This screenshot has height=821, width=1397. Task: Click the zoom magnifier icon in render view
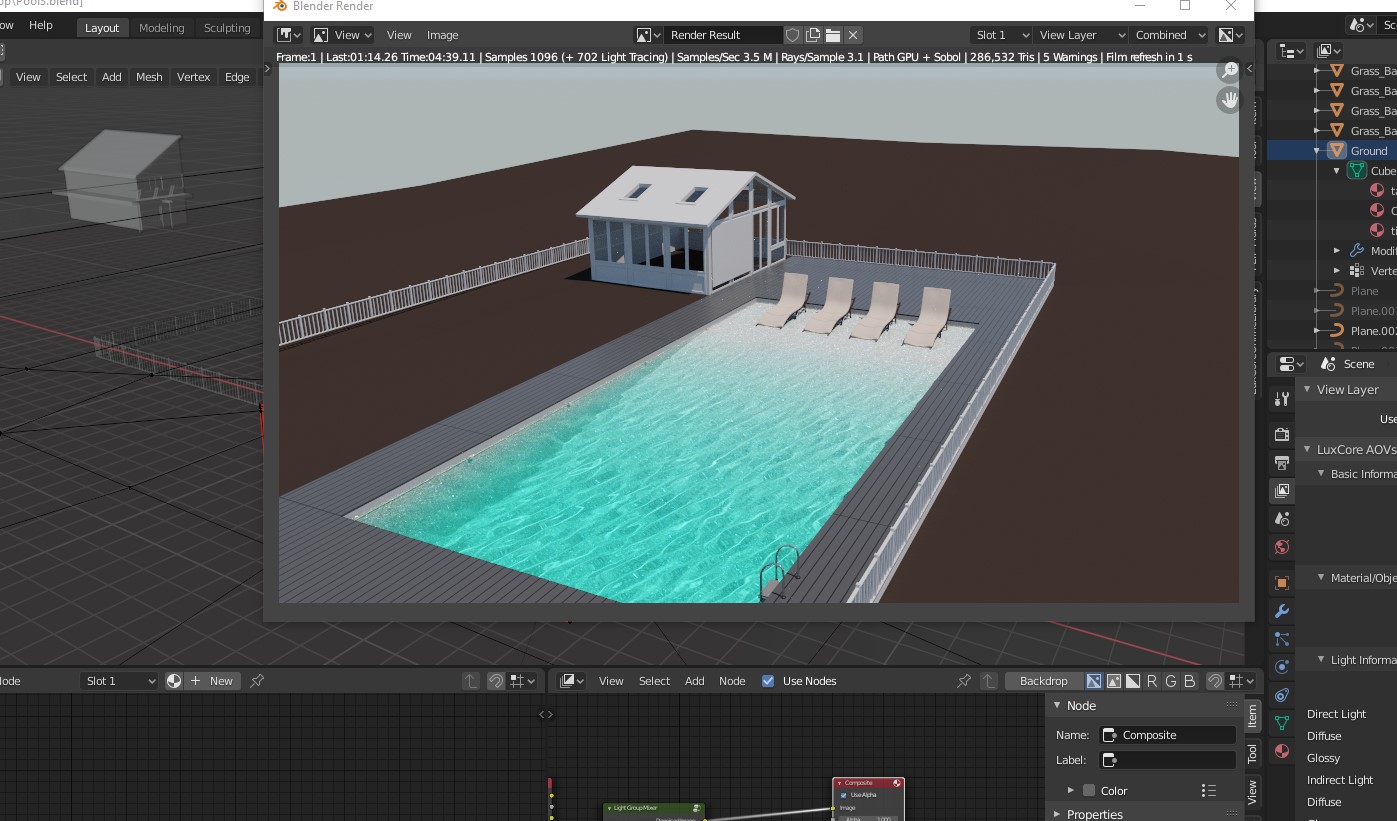pos(1229,70)
